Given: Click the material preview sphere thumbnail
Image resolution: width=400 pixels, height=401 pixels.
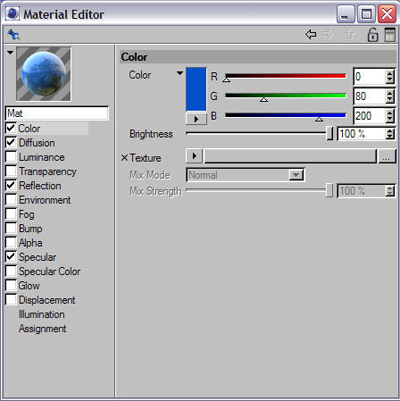Looking at the screenshot, I should coord(44,74).
